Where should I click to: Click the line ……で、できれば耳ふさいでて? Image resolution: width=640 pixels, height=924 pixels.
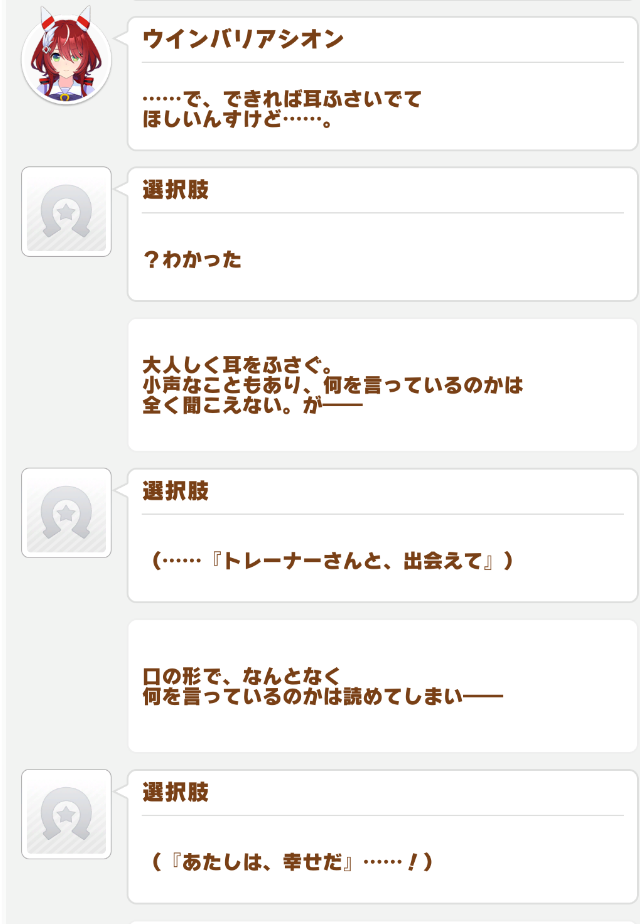tap(282, 98)
